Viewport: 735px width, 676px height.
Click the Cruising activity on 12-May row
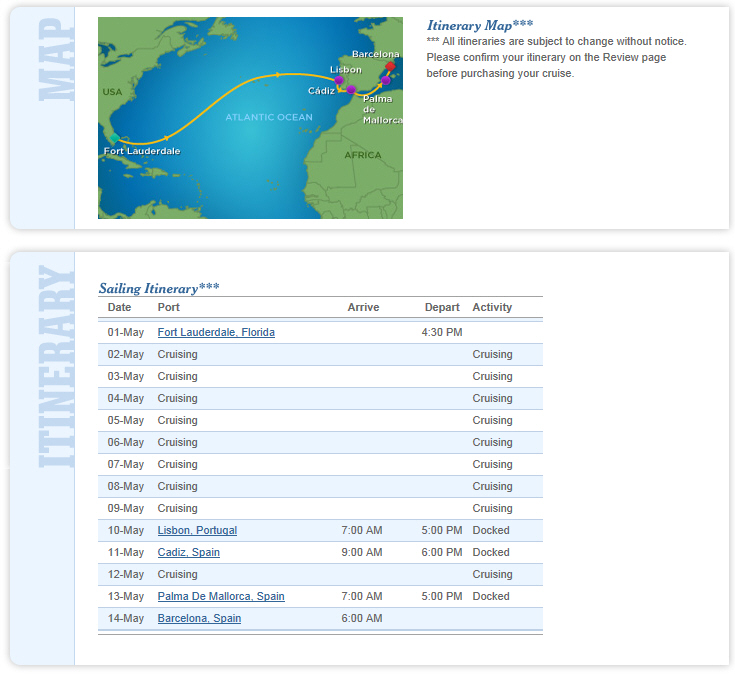[x=492, y=574]
